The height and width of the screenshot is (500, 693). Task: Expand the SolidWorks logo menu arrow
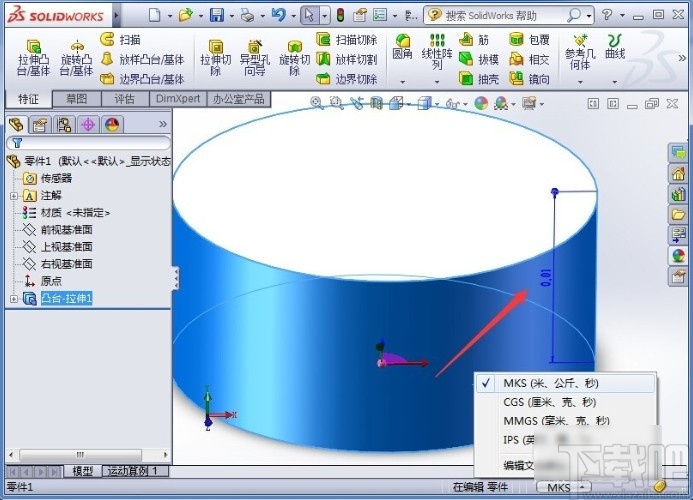[x=116, y=16]
